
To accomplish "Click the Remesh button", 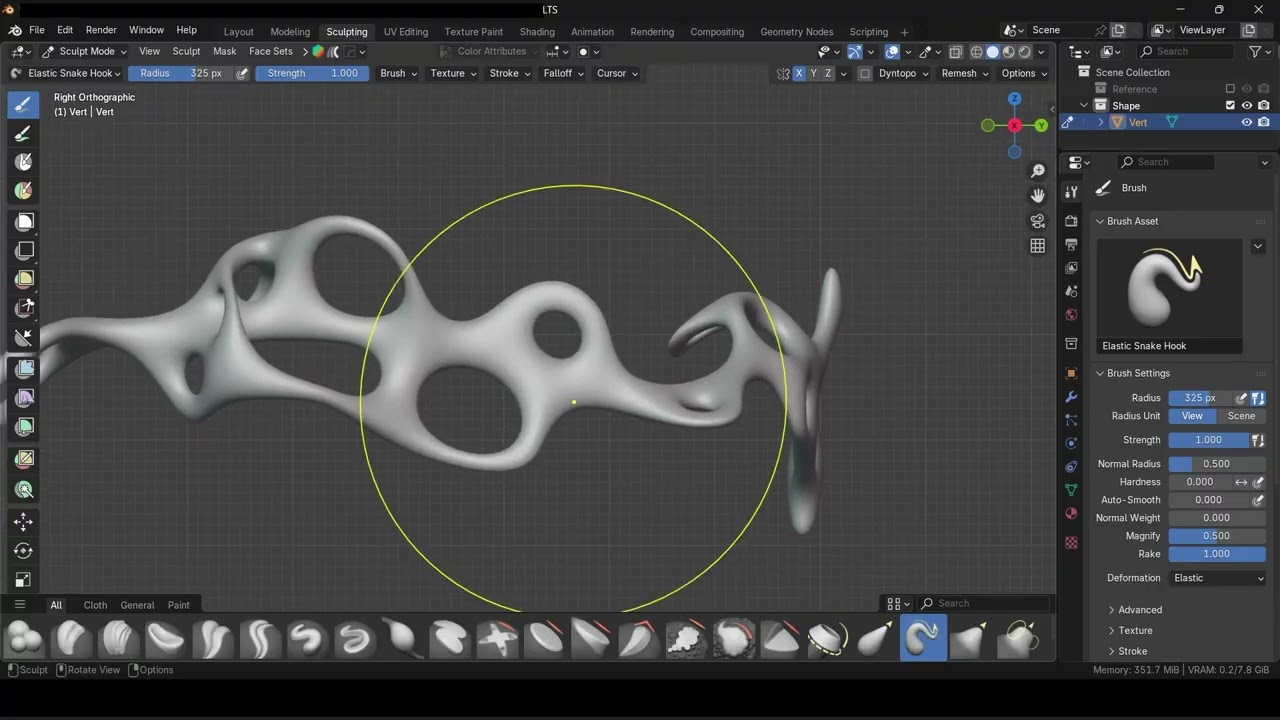I will click(x=964, y=73).
